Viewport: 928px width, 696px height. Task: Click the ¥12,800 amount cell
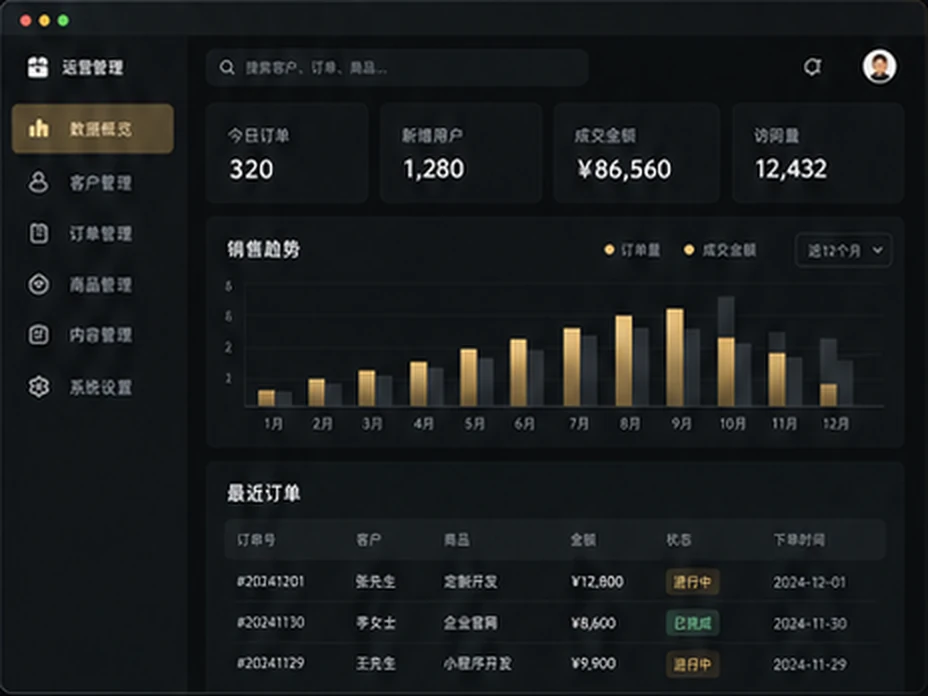pyautogui.click(x=597, y=582)
